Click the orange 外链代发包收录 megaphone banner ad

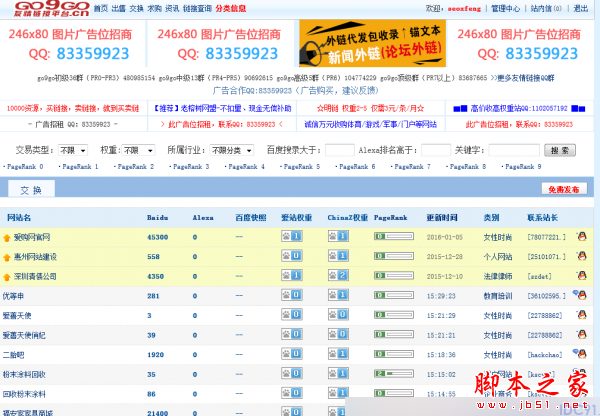coord(373,43)
